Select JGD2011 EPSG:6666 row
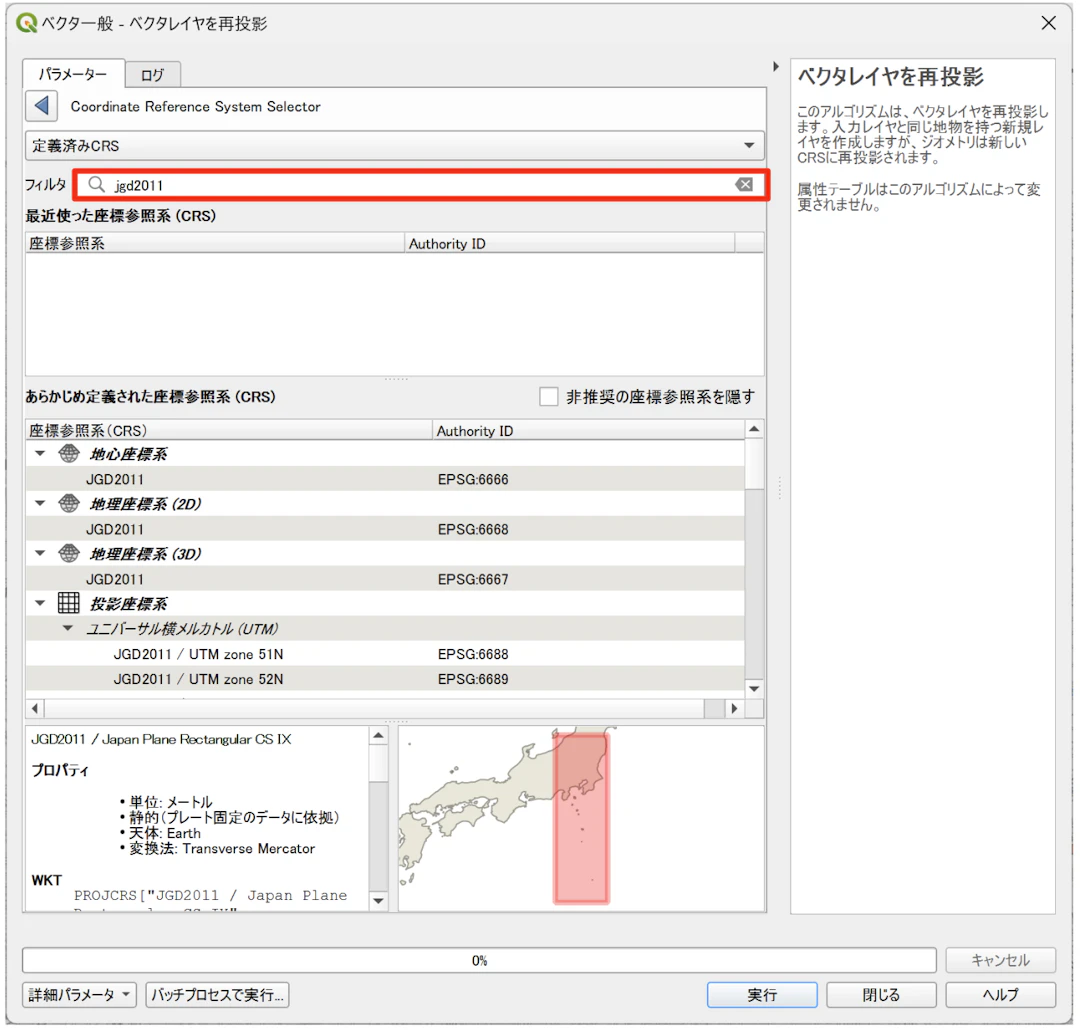Image resolution: width=1080 pixels, height=1030 pixels. click(x=385, y=479)
